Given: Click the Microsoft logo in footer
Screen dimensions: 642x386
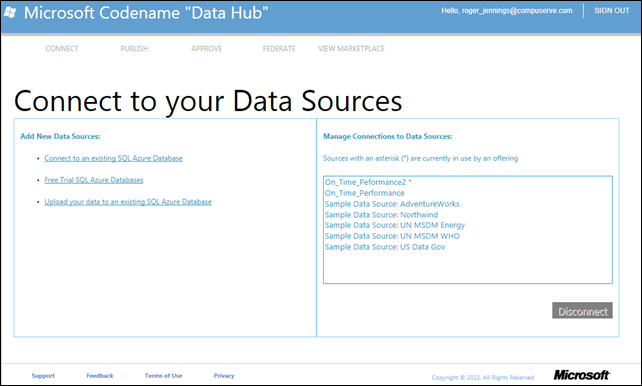Looking at the screenshot, I should 581,375.
